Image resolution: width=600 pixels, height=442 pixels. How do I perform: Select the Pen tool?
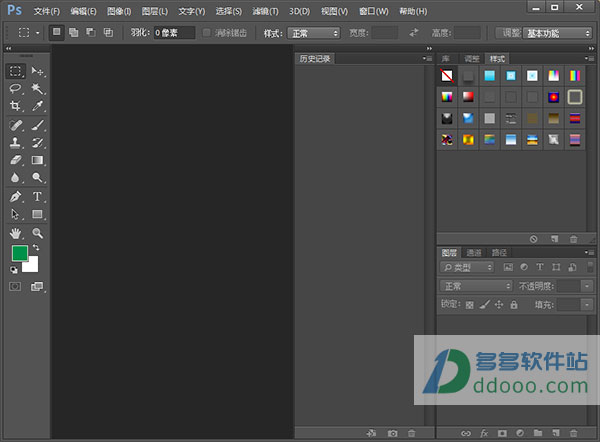[x=15, y=197]
